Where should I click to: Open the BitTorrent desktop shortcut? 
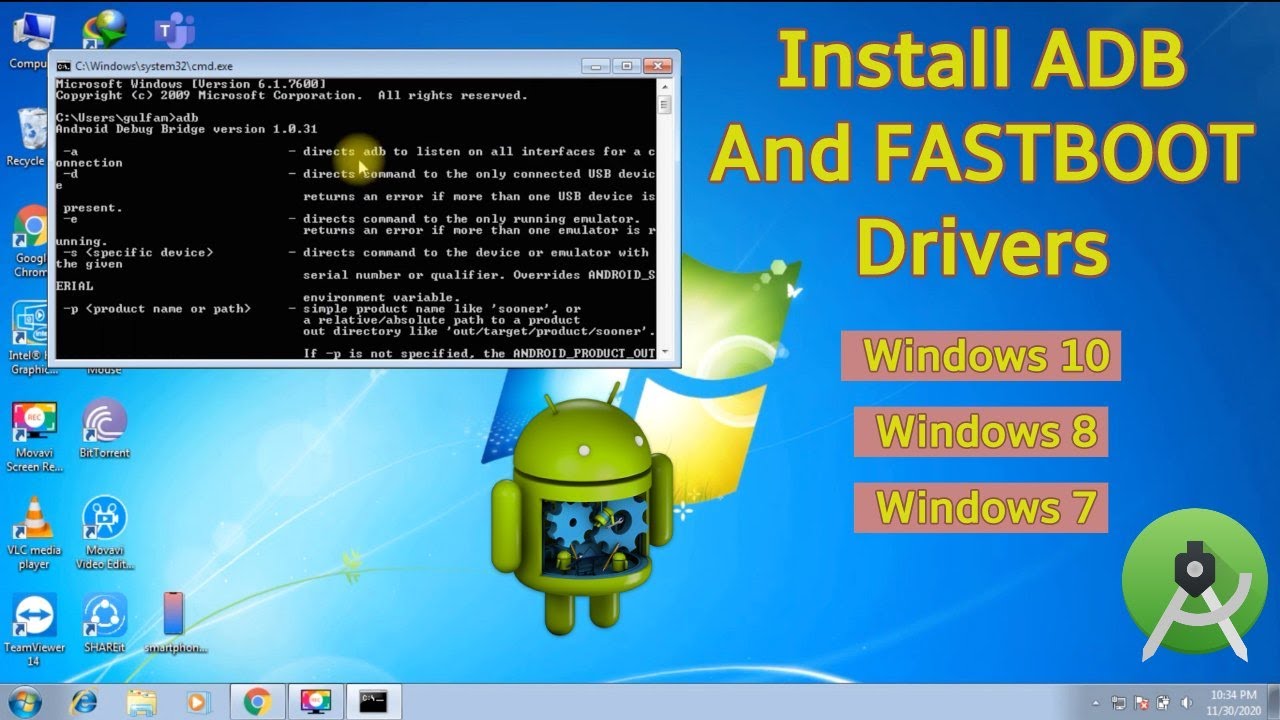click(x=104, y=422)
